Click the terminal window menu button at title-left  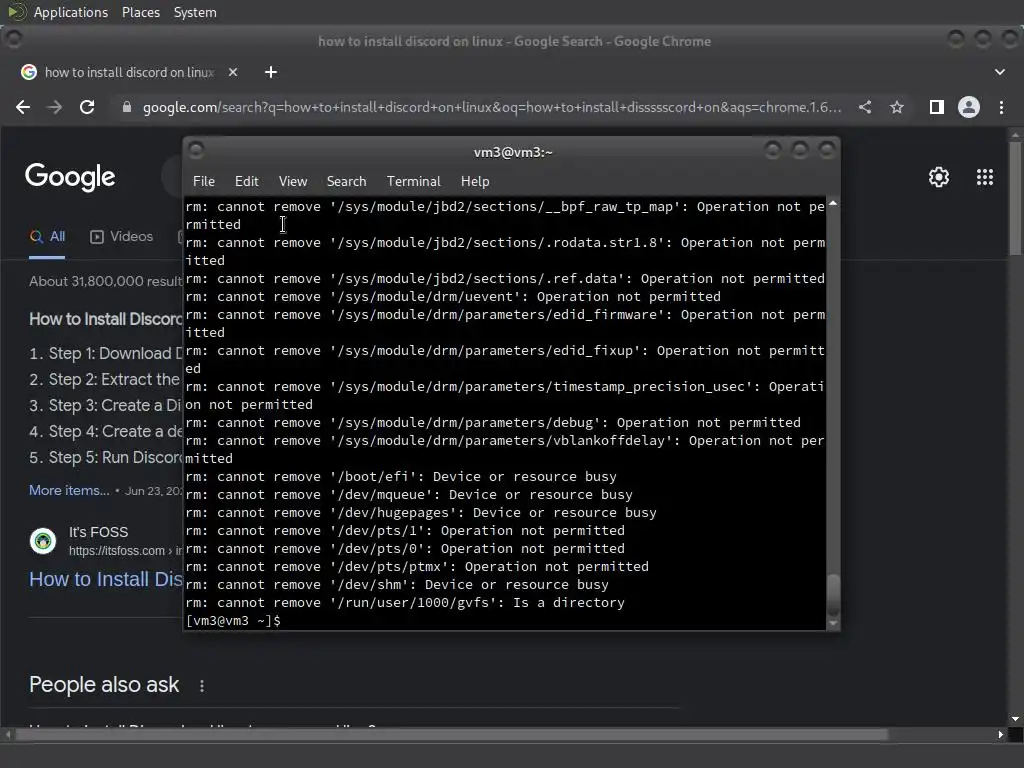click(x=196, y=151)
